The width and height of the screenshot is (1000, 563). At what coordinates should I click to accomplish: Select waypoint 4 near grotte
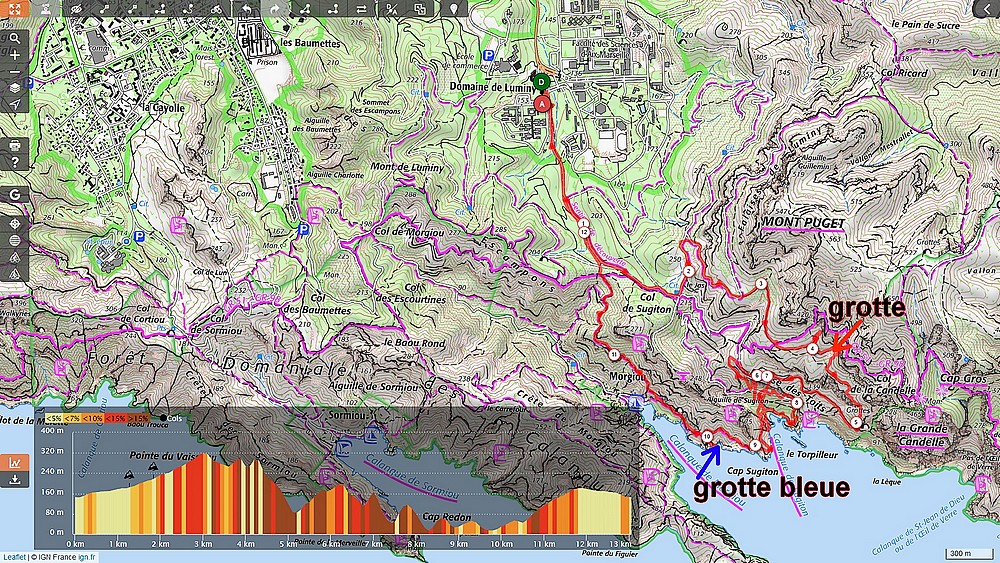pyautogui.click(x=812, y=349)
